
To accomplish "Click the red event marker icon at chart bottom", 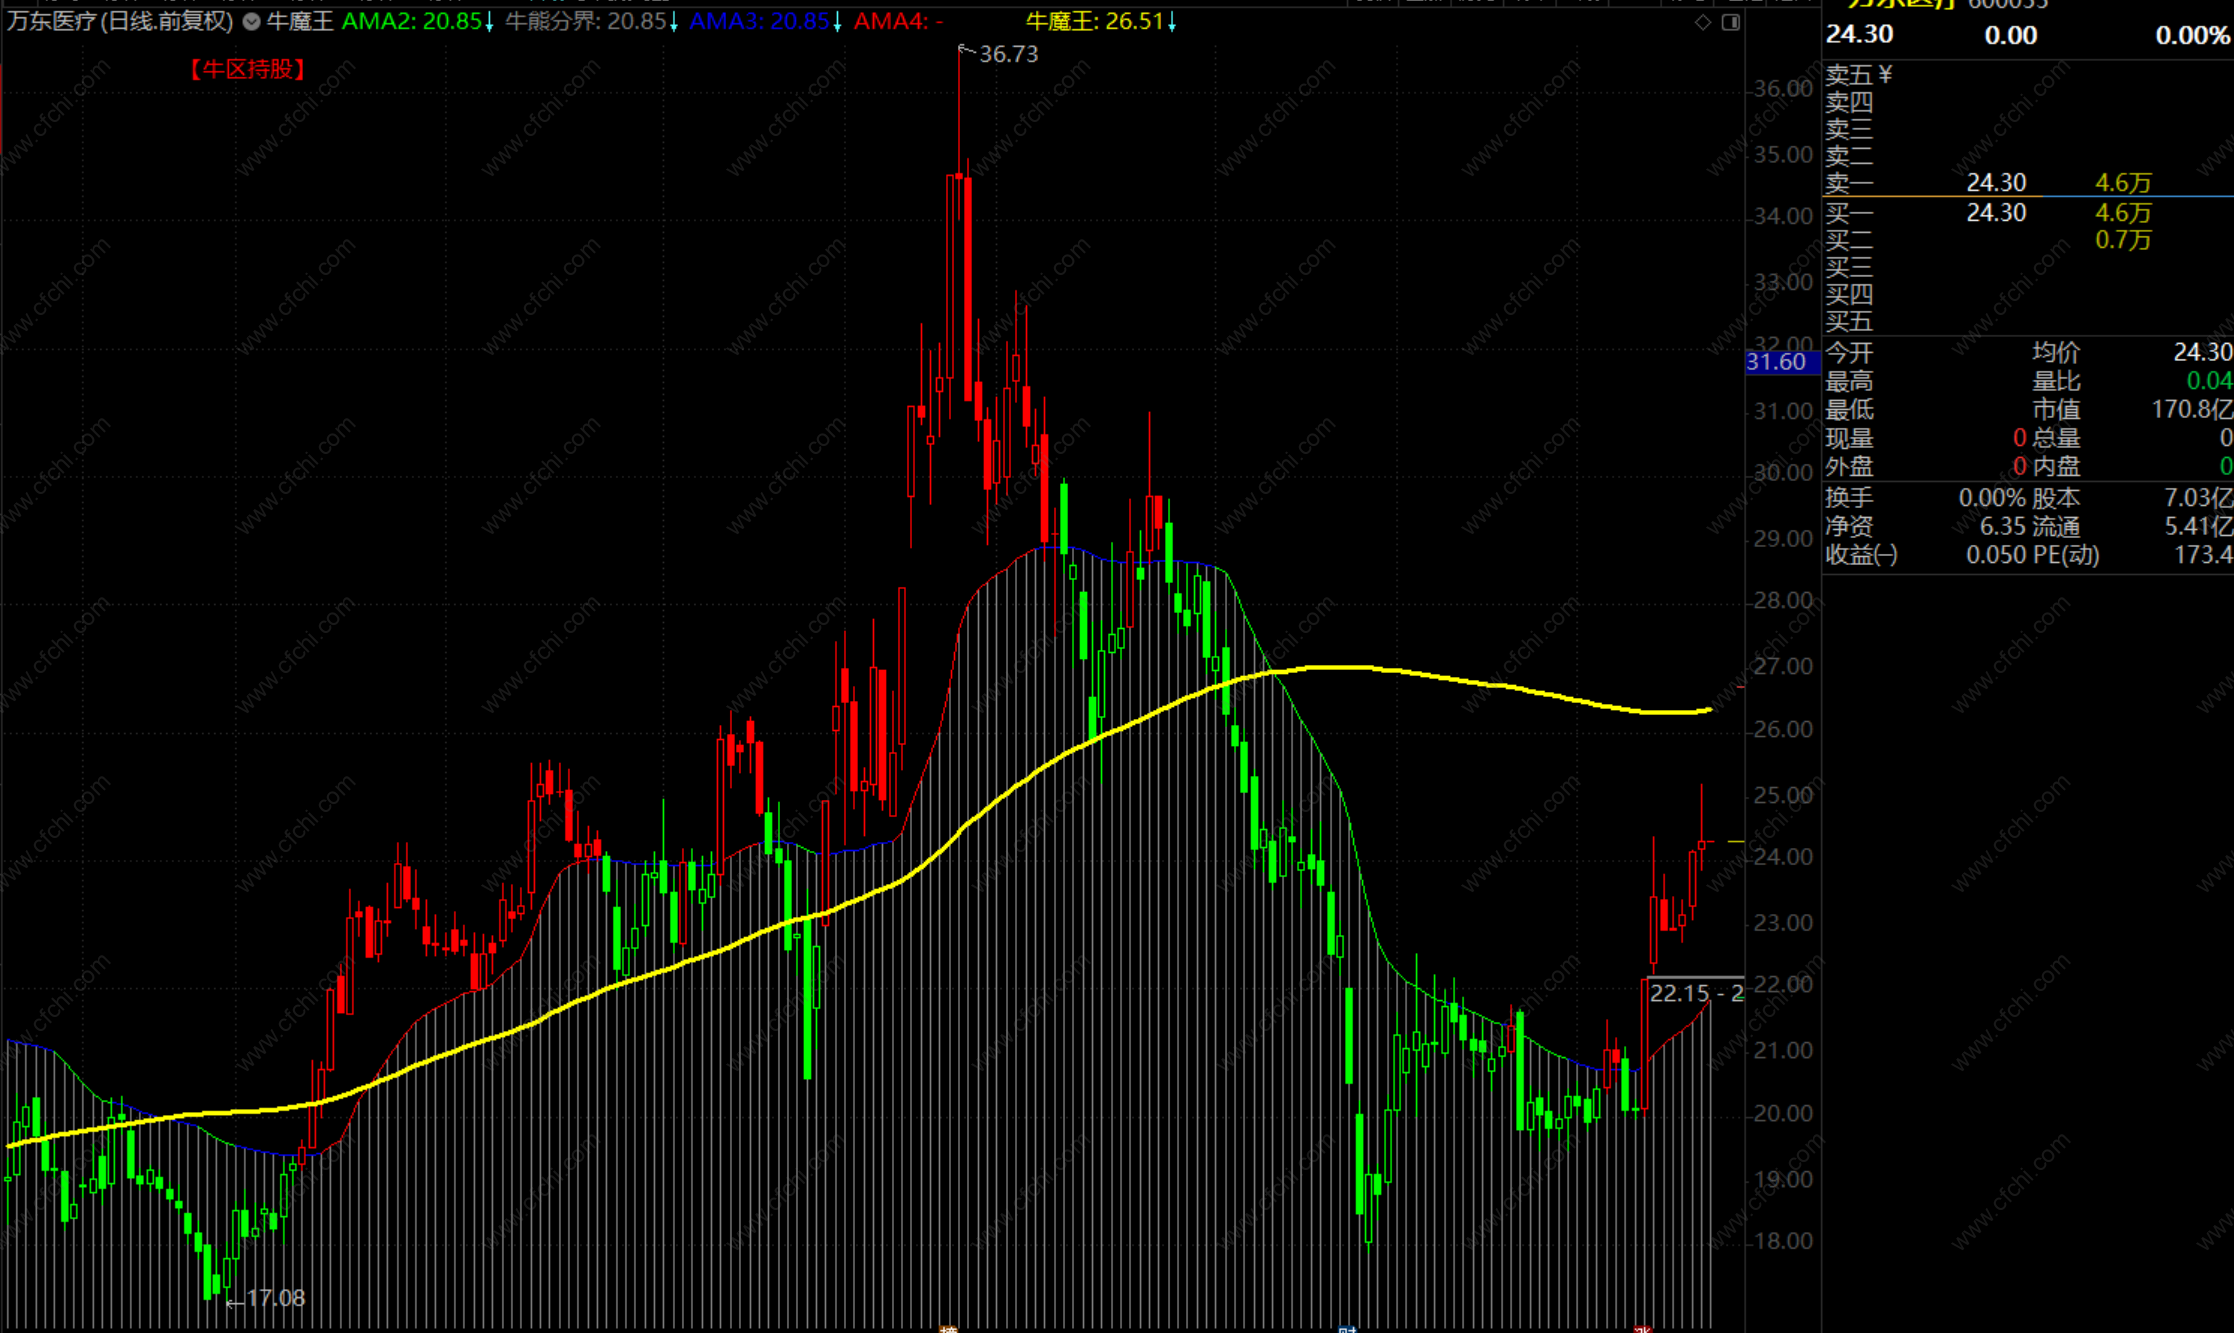I will (1641, 1328).
